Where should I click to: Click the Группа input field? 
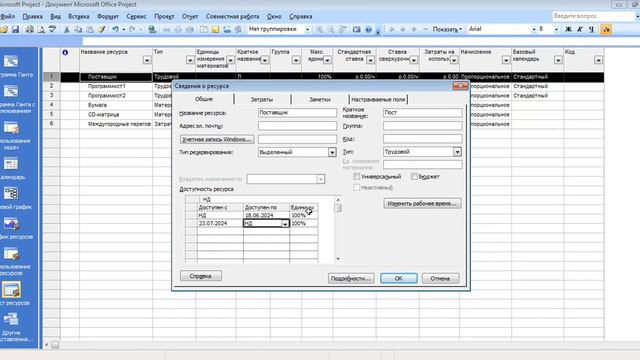coord(422,126)
